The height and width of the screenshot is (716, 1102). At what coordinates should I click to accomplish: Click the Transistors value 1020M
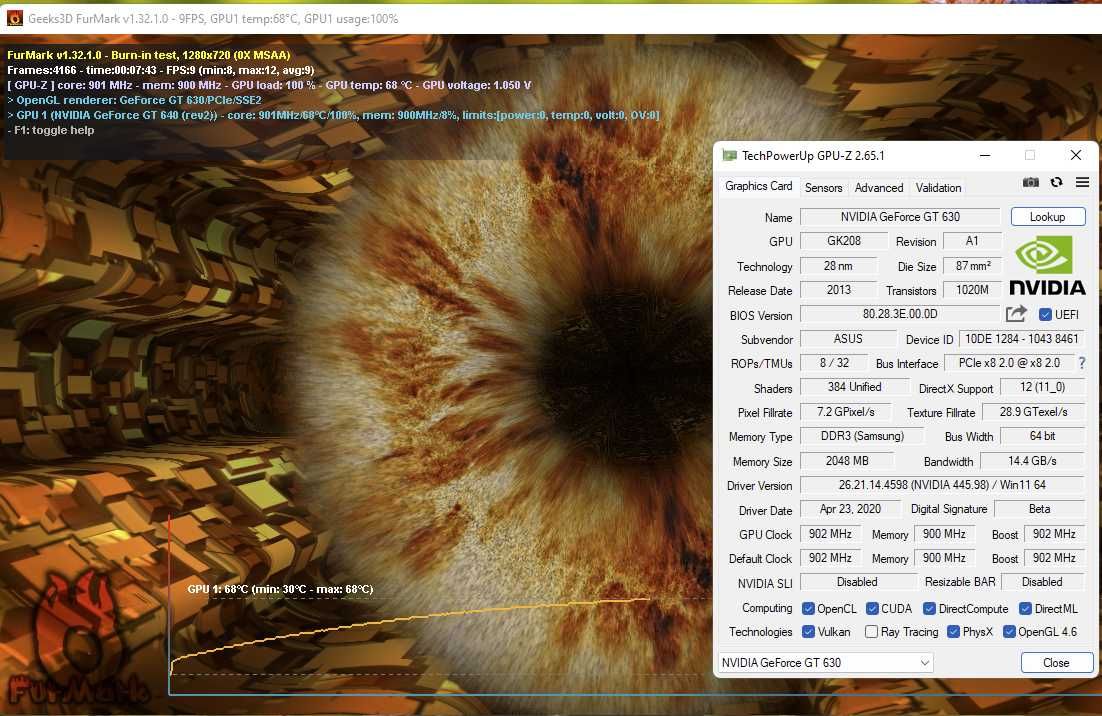(972, 290)
